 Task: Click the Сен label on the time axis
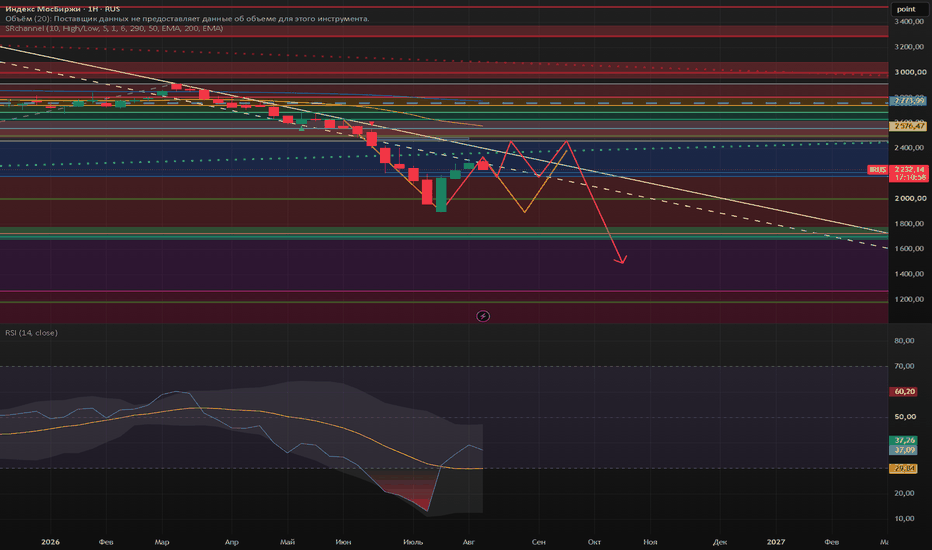tap(539, 542)
